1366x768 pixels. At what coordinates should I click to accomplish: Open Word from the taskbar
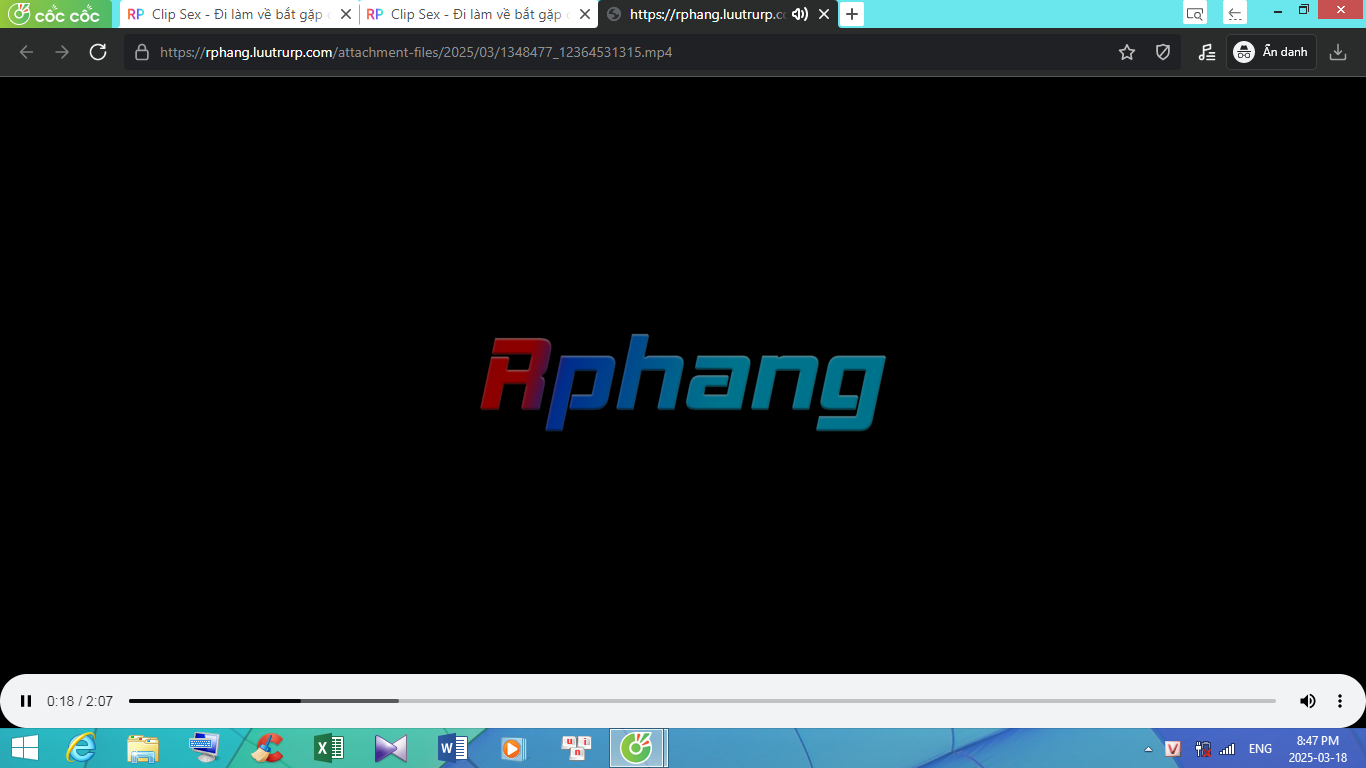[x=453, y=748]
